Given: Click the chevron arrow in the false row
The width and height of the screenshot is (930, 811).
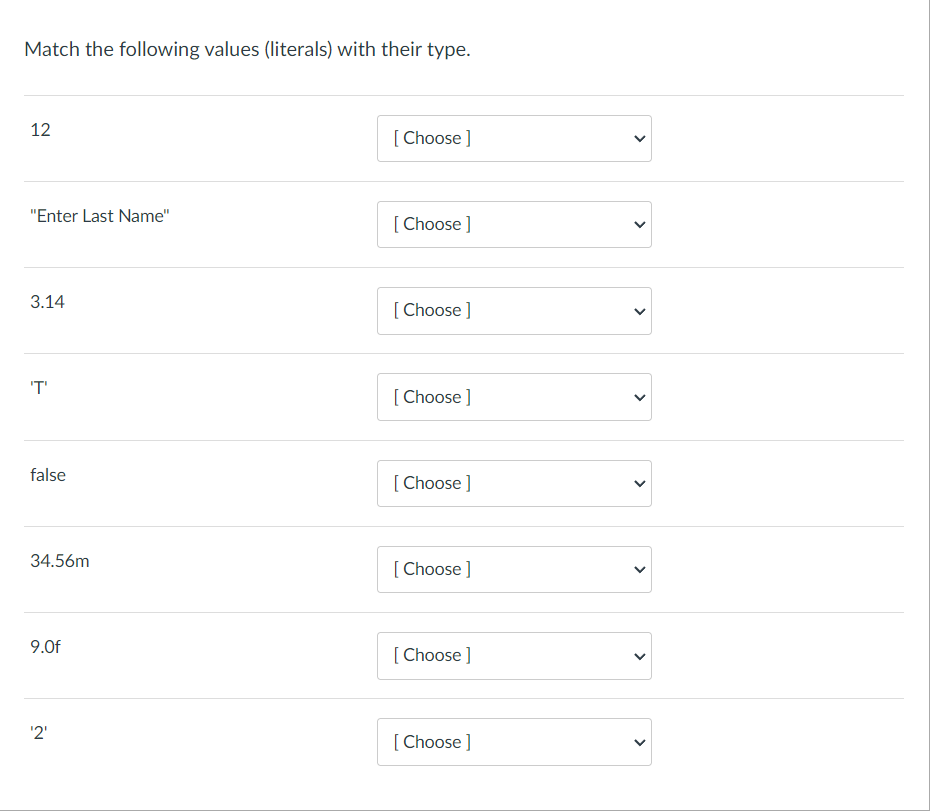Looking at the screenshot, I should pos(639,483).
